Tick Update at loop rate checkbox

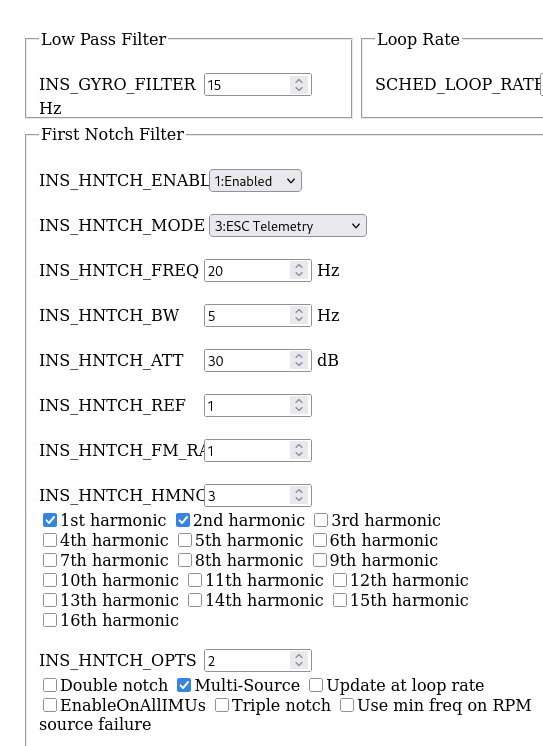click(316, 685)
